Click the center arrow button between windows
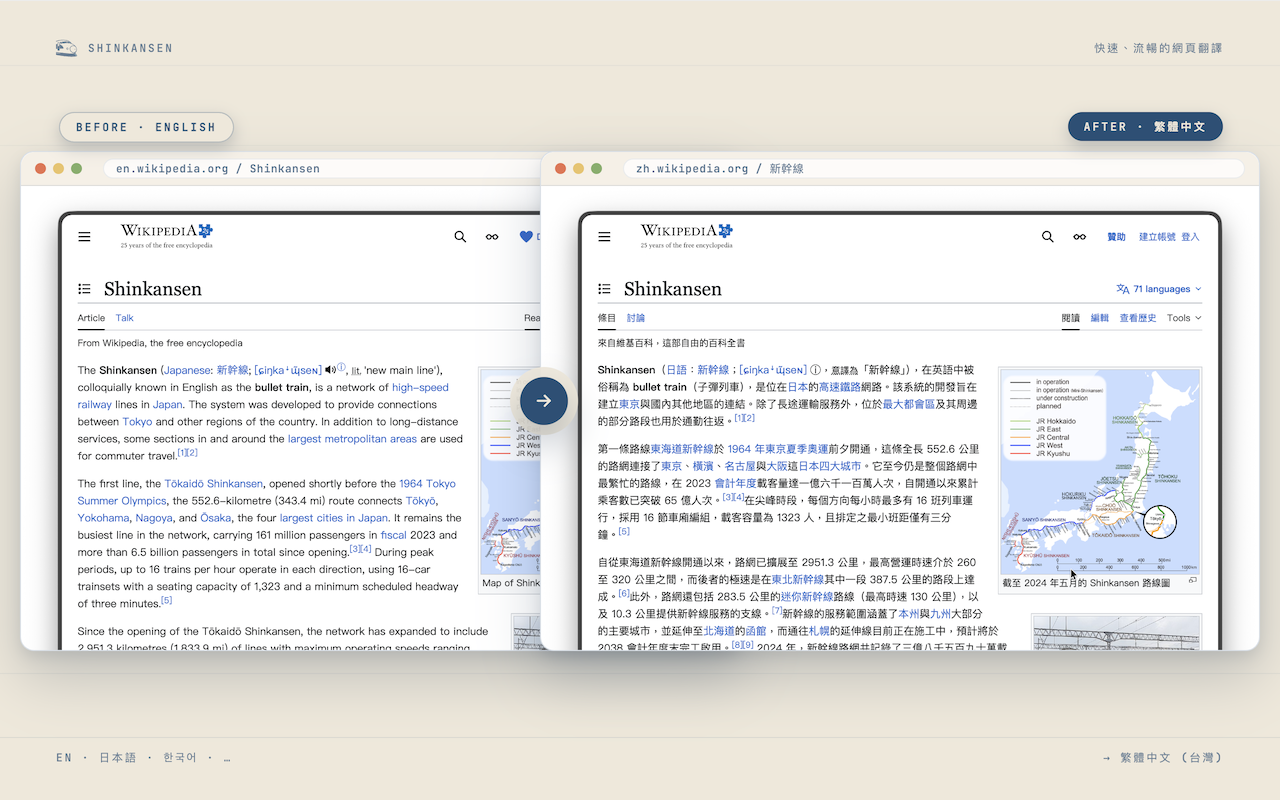 [x=543, y=401]
